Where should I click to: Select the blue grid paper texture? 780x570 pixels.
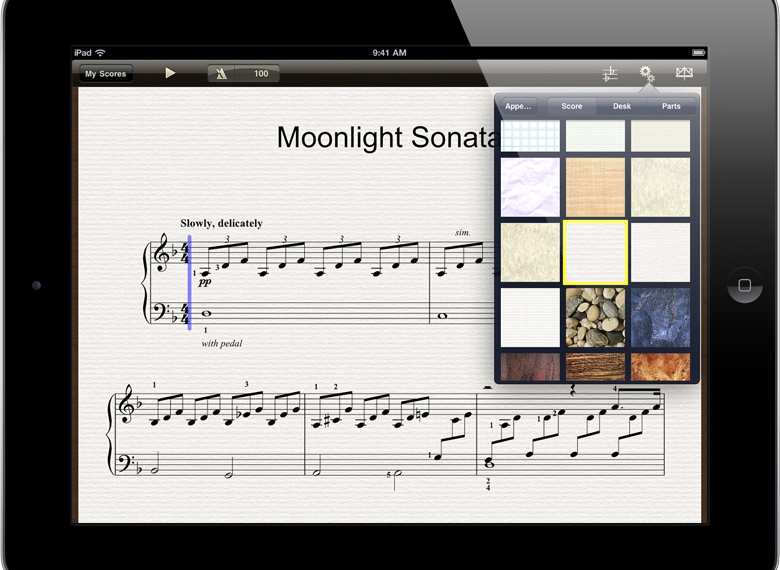pyautogui.click(x=530, y=136)
